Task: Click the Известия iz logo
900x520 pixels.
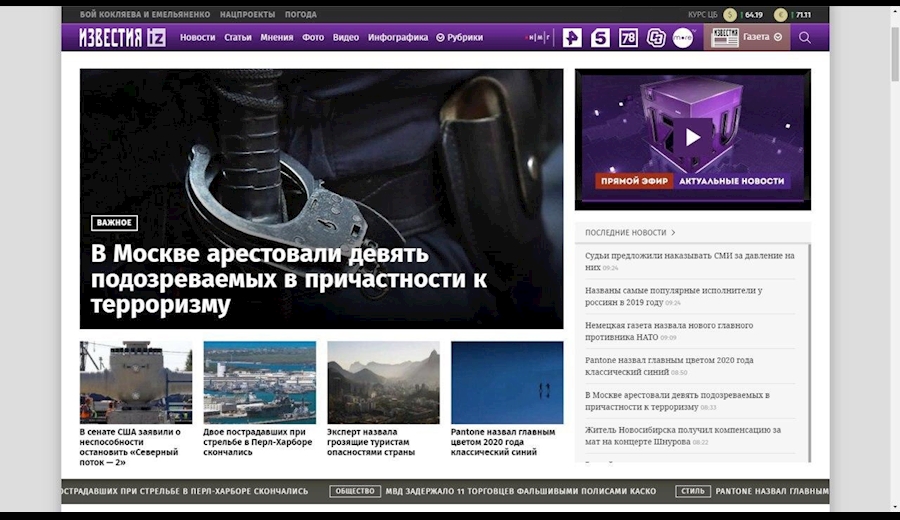Action: [115, 37]
